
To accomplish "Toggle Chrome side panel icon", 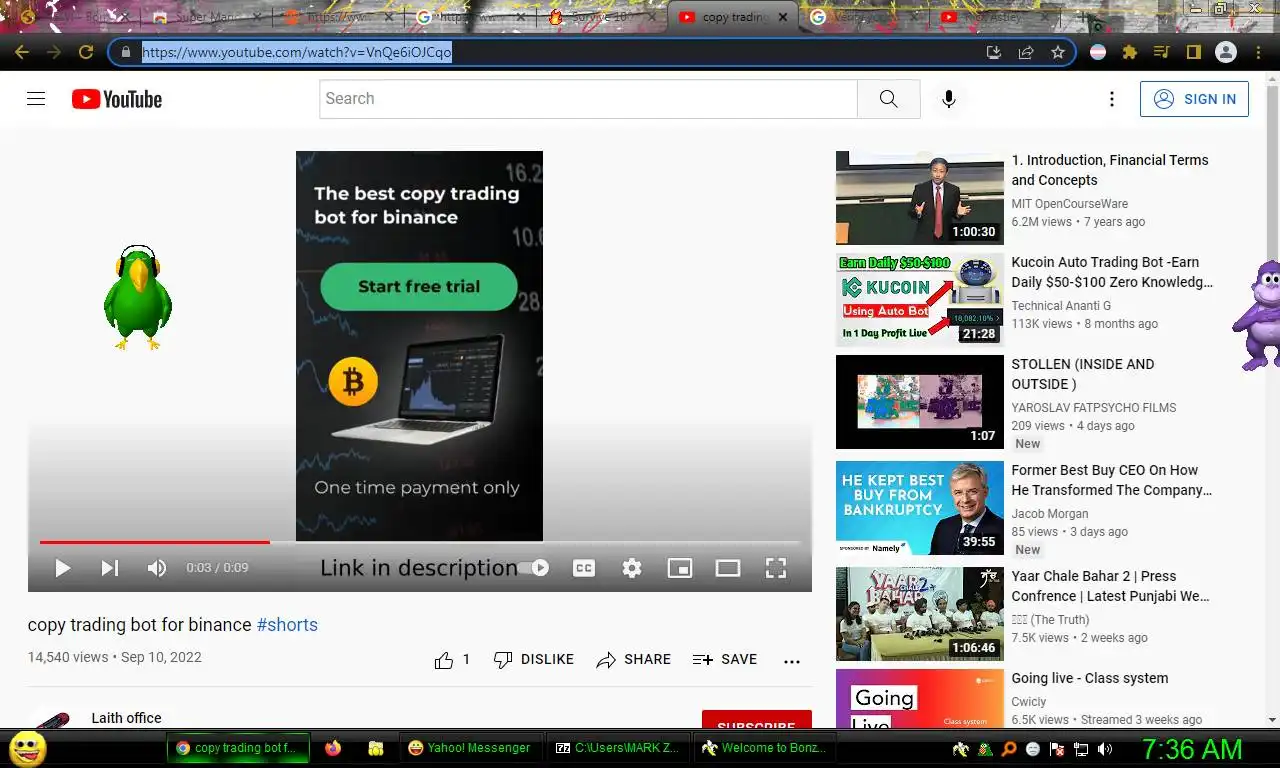I will pos(1193,52).
